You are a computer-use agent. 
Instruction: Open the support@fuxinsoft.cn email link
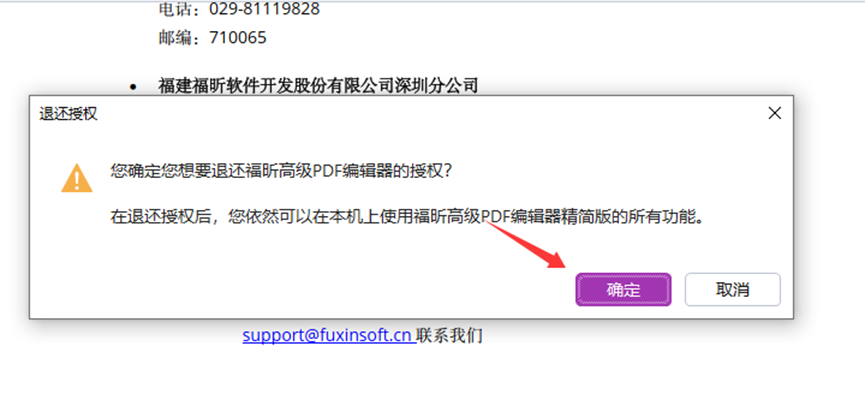click(x=328, y=335)
